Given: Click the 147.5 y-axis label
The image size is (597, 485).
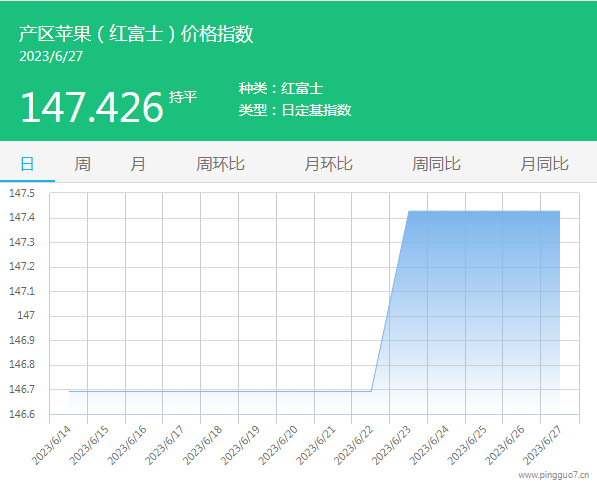Looking at the screenshot, I should click(x=22, y=193).
